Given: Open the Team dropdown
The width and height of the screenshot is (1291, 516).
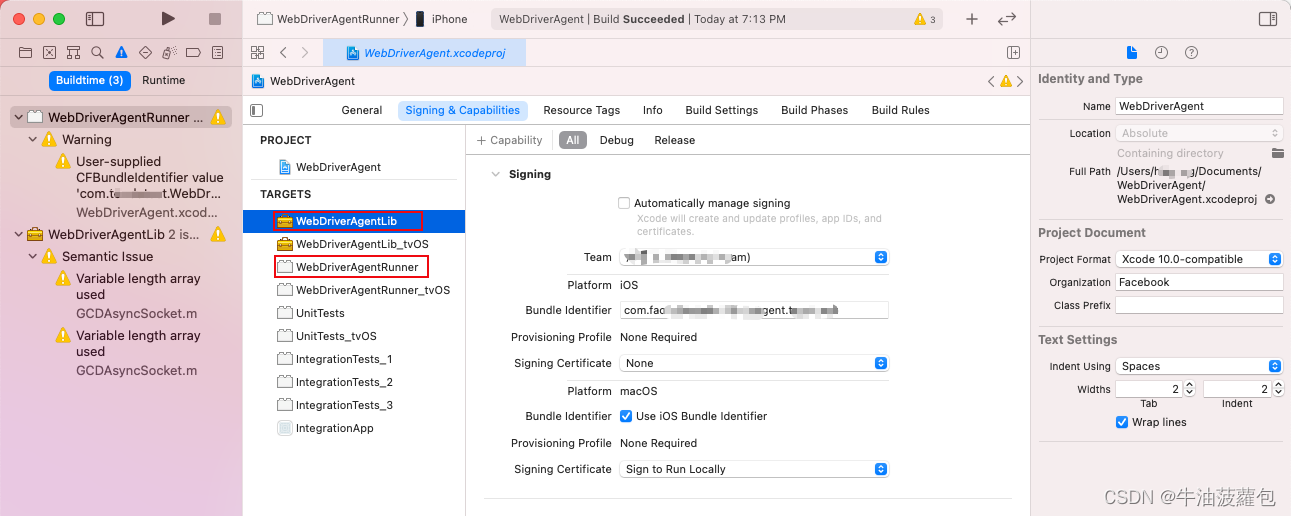Looking at the screenshot, I should pos(753,257).
